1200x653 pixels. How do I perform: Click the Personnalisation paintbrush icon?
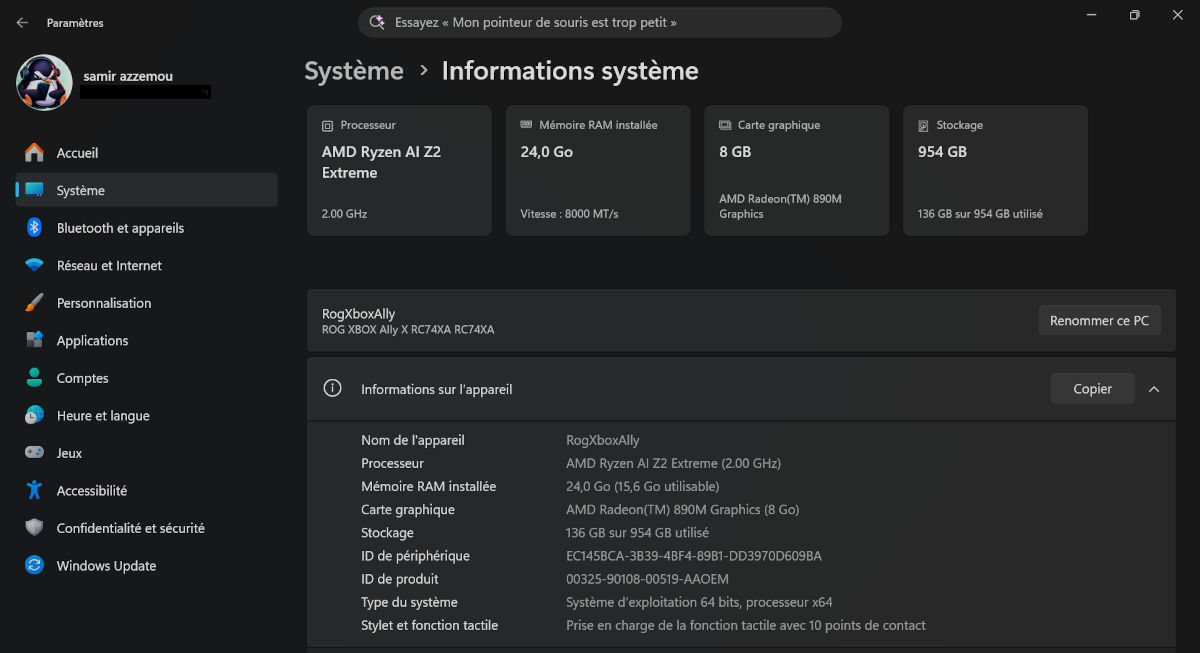click(34, 303)
